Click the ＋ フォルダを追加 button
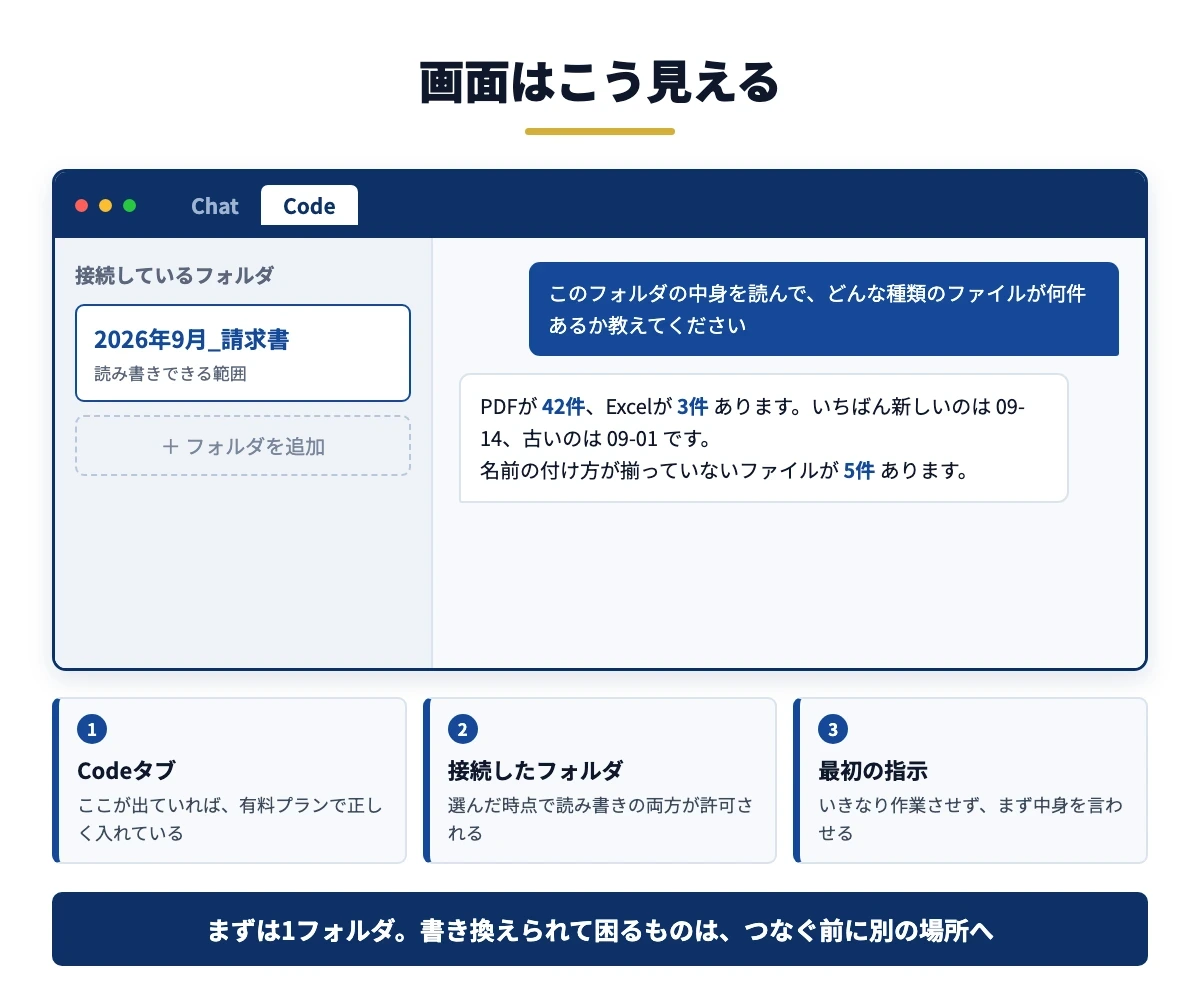 [x=243, y=446]
